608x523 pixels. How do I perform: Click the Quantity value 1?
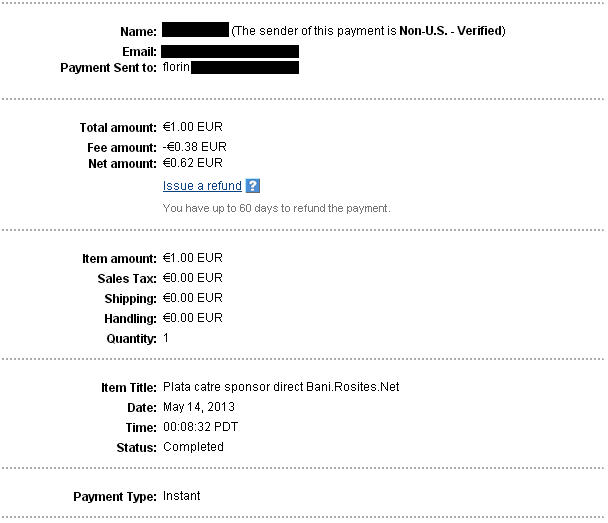(166, 338)
